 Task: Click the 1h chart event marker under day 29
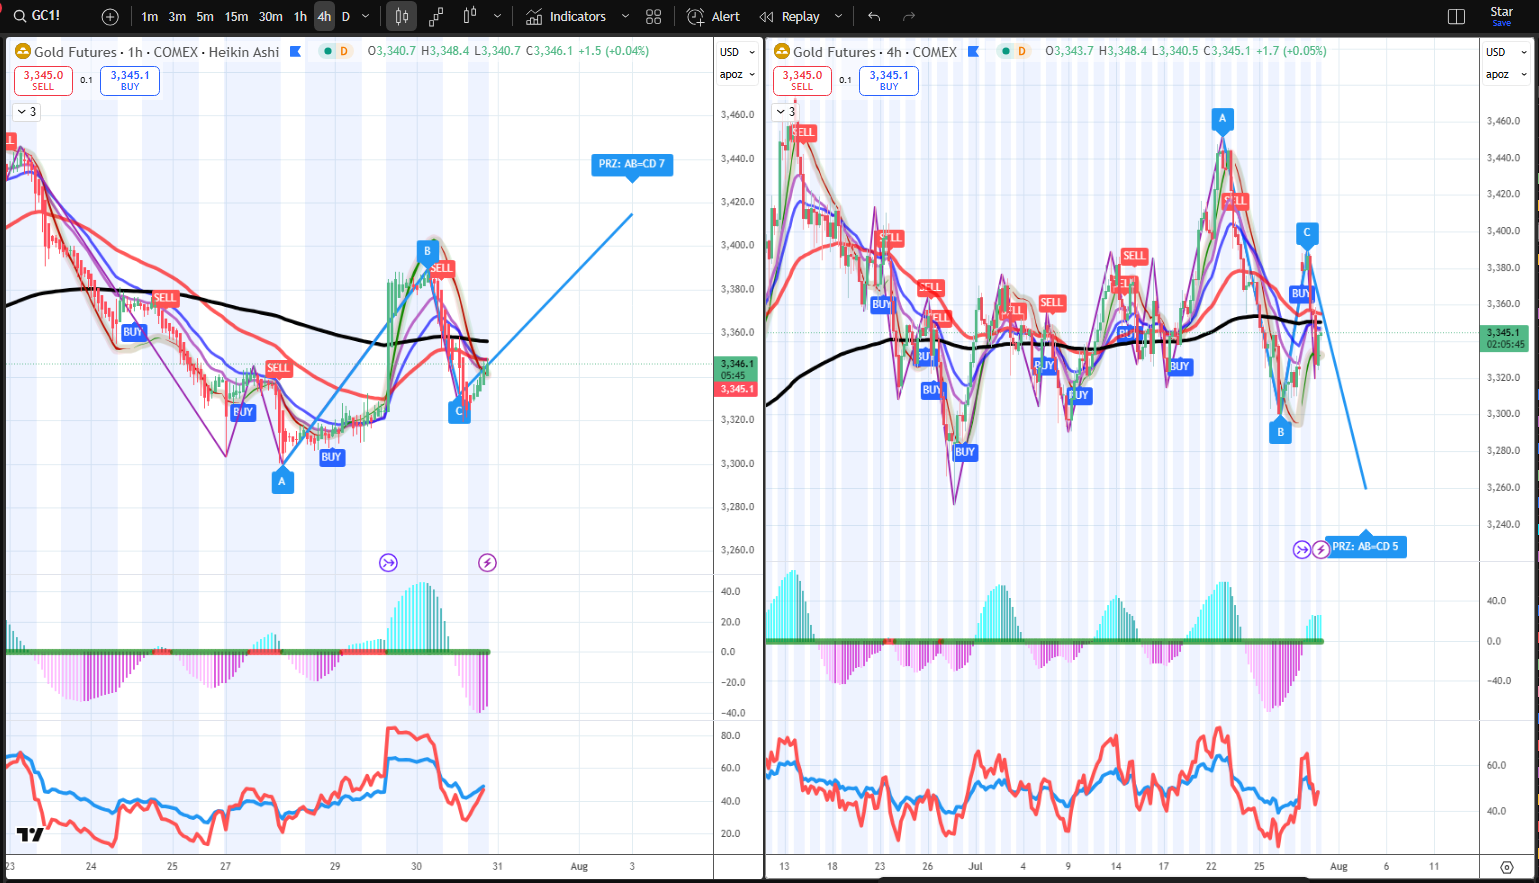pyautogui.click(x=388, y=563)
